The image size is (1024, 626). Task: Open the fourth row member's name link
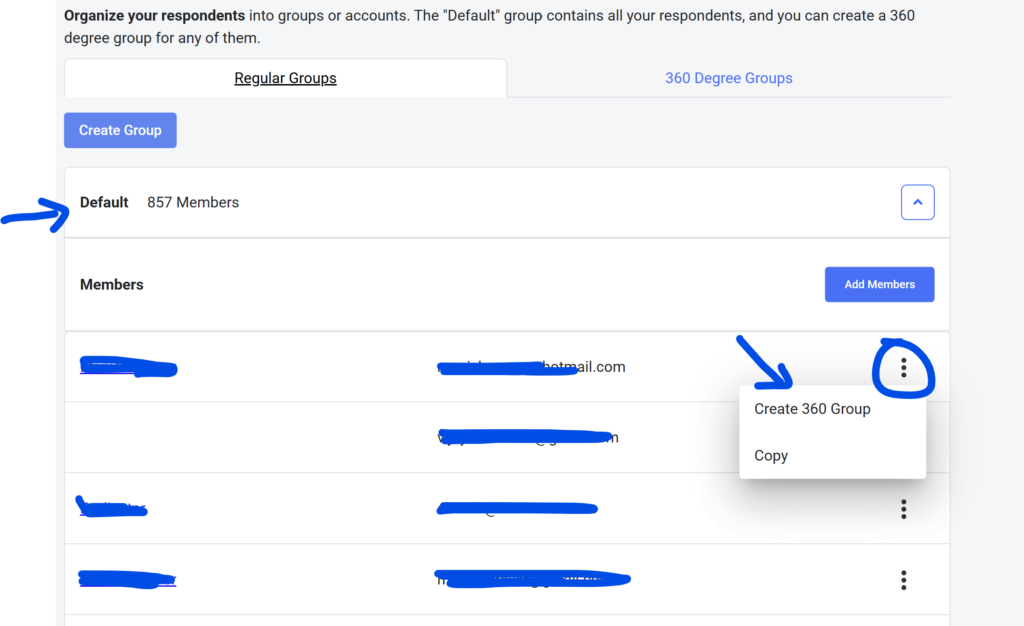[x=128, y=579]
